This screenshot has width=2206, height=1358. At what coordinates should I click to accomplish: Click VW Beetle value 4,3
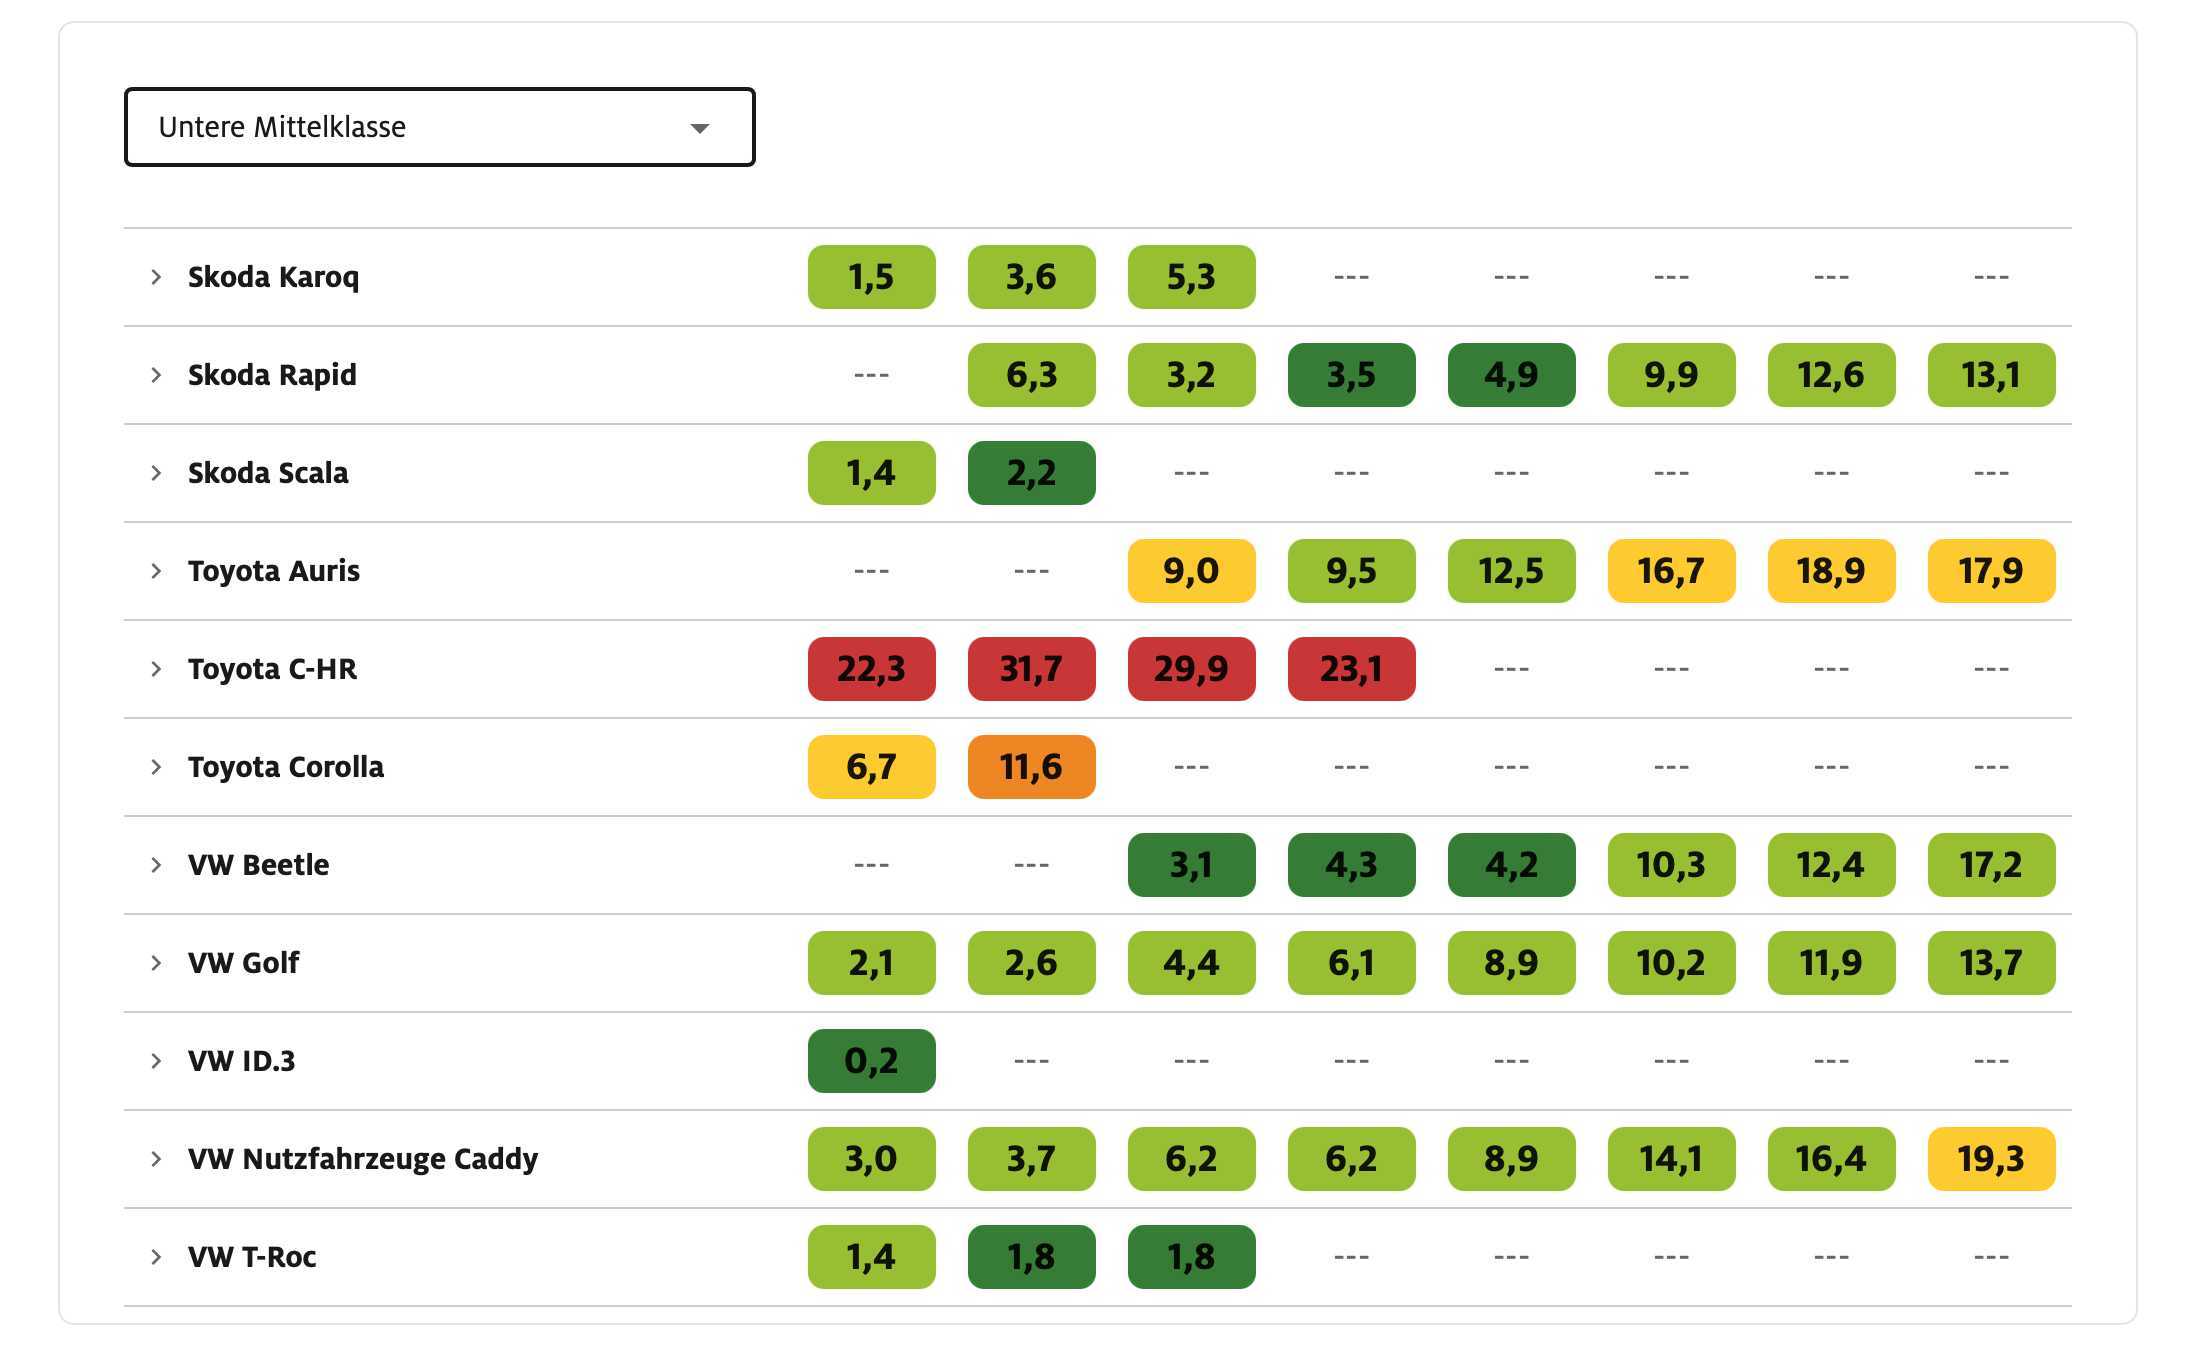(x=1352, y=865)
